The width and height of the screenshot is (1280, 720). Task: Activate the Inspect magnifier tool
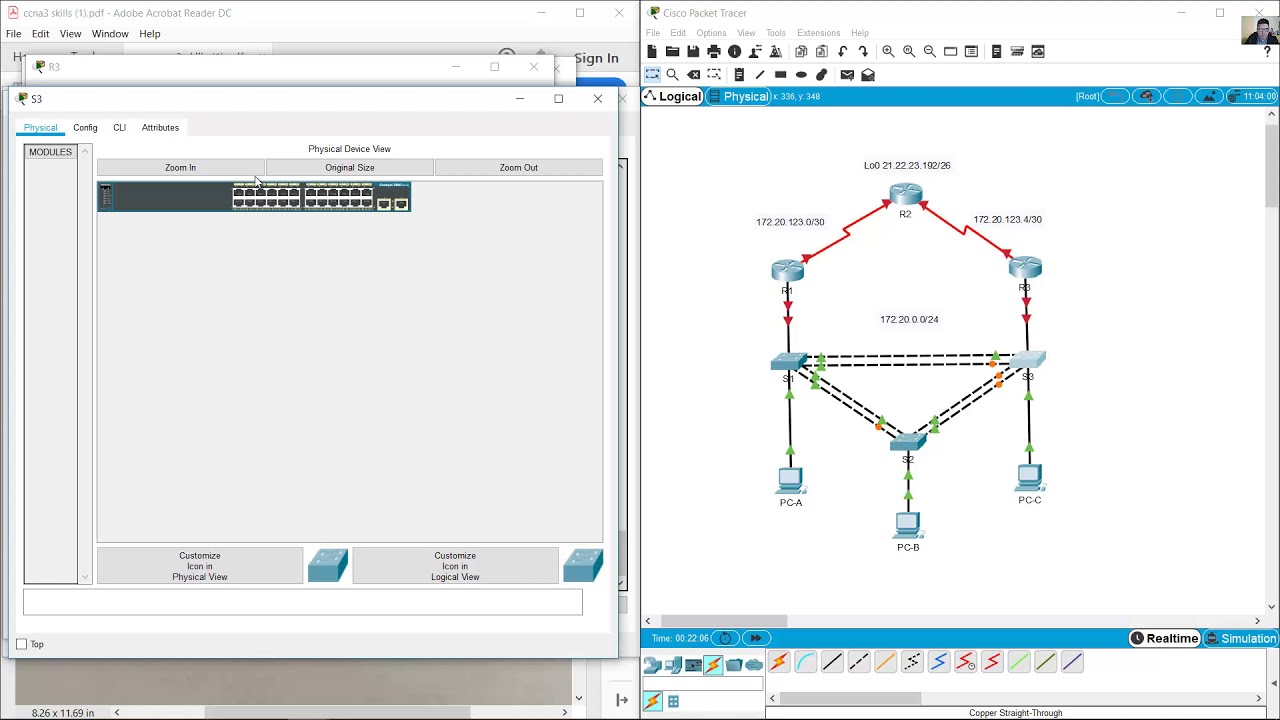(x=673, y=75)
